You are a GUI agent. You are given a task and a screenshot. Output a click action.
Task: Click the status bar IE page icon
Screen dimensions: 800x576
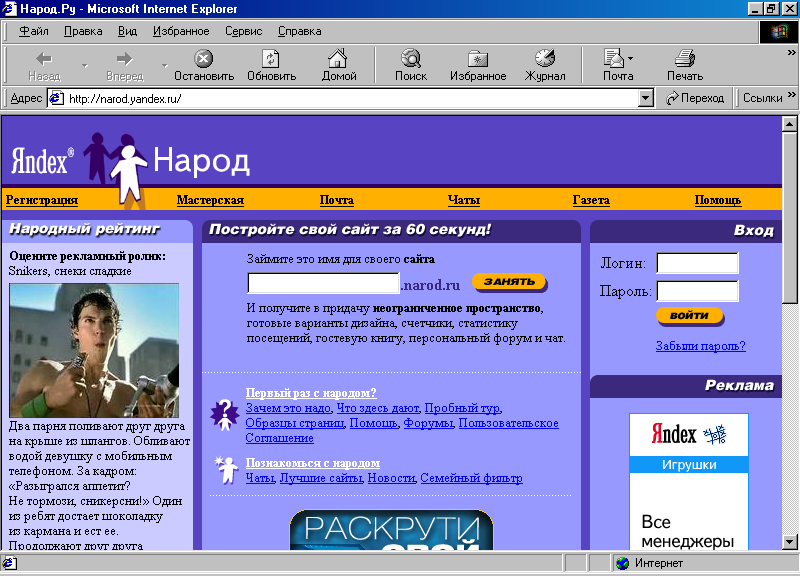[x=9, y=563]
